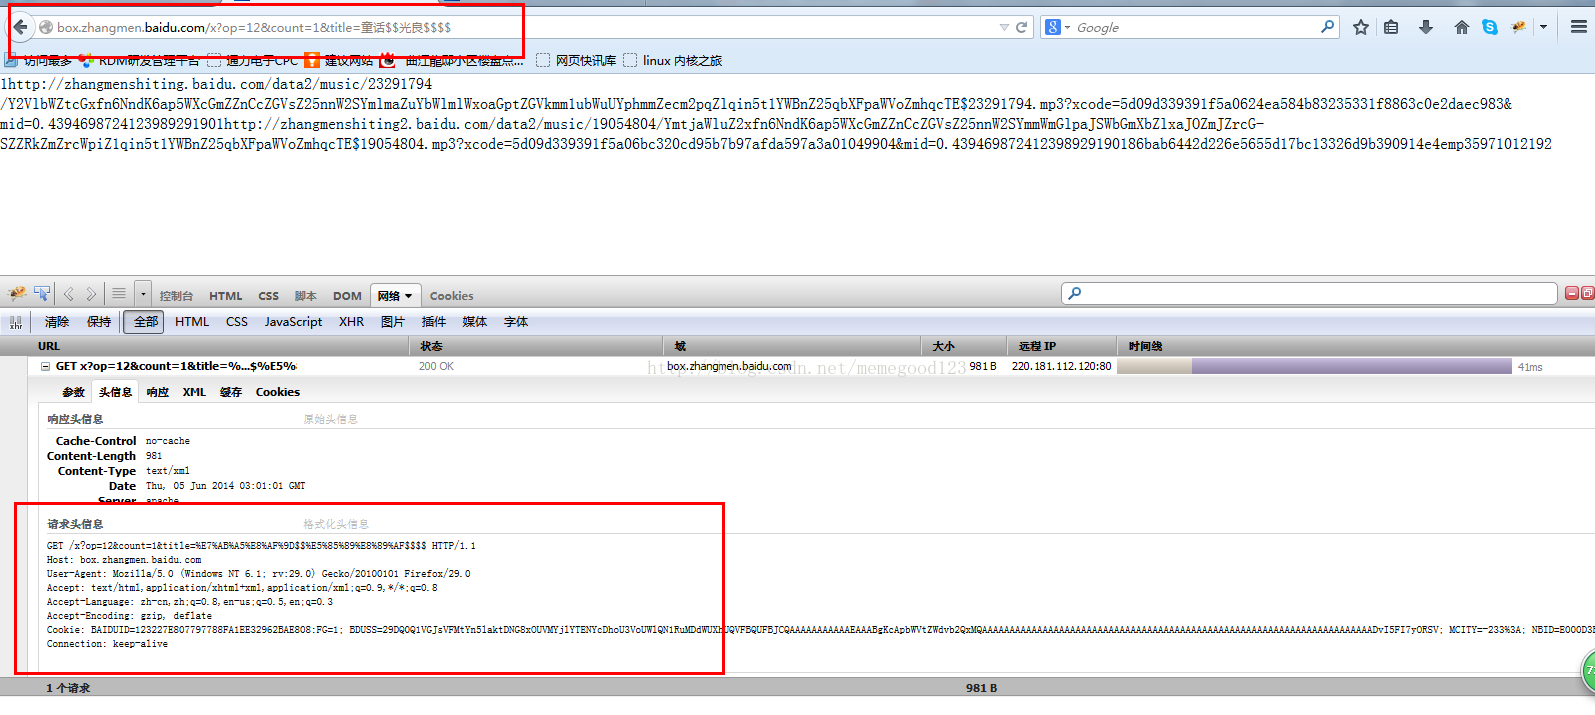This screenshot has width=1595, height=715.
Task: Open the search engine selector arrow
Action: pyautogui.click(x=1067, y=28)
